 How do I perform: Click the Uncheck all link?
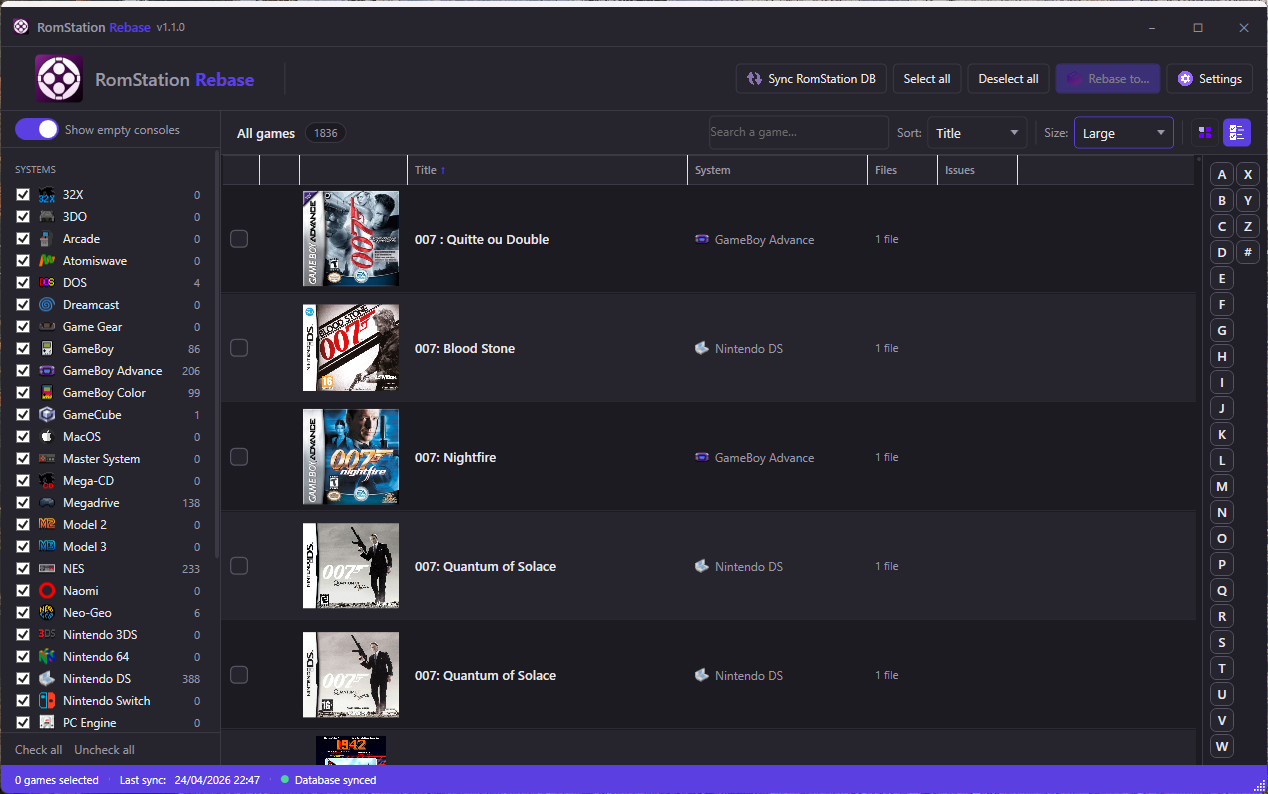click(104, 750)
